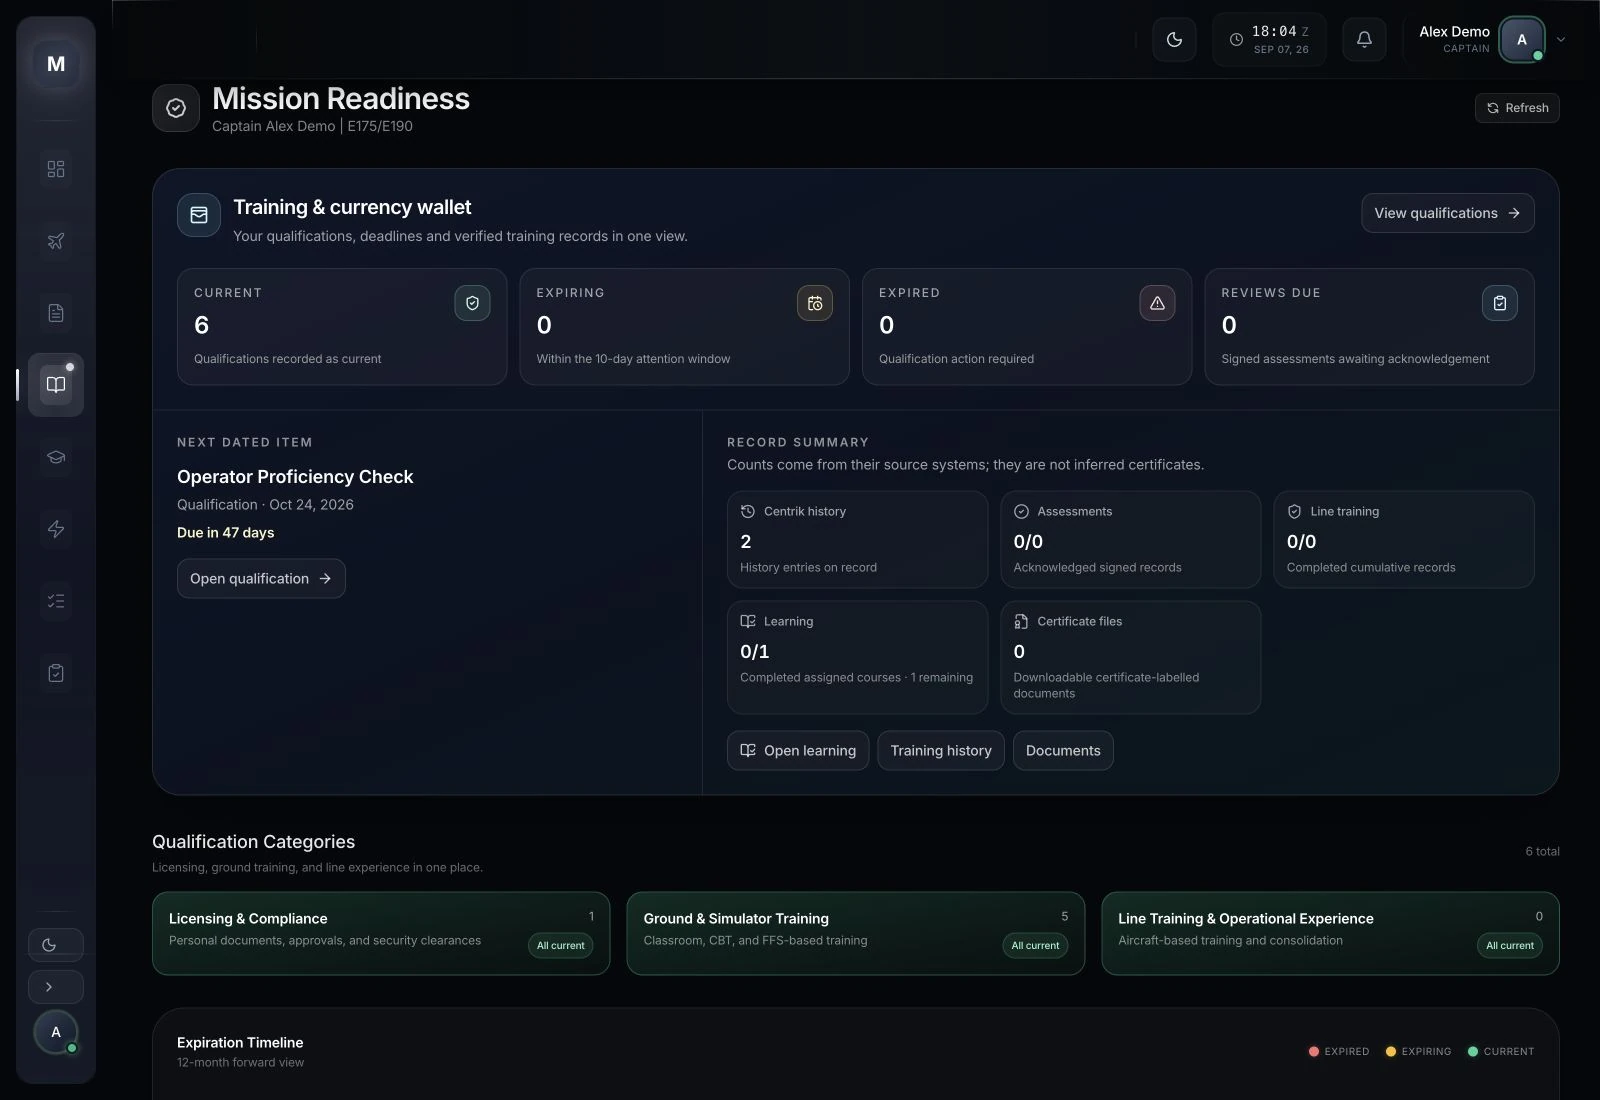Click the Current count value 6
Screen dimensions: 1600x1100
click(x=202, y=325)
